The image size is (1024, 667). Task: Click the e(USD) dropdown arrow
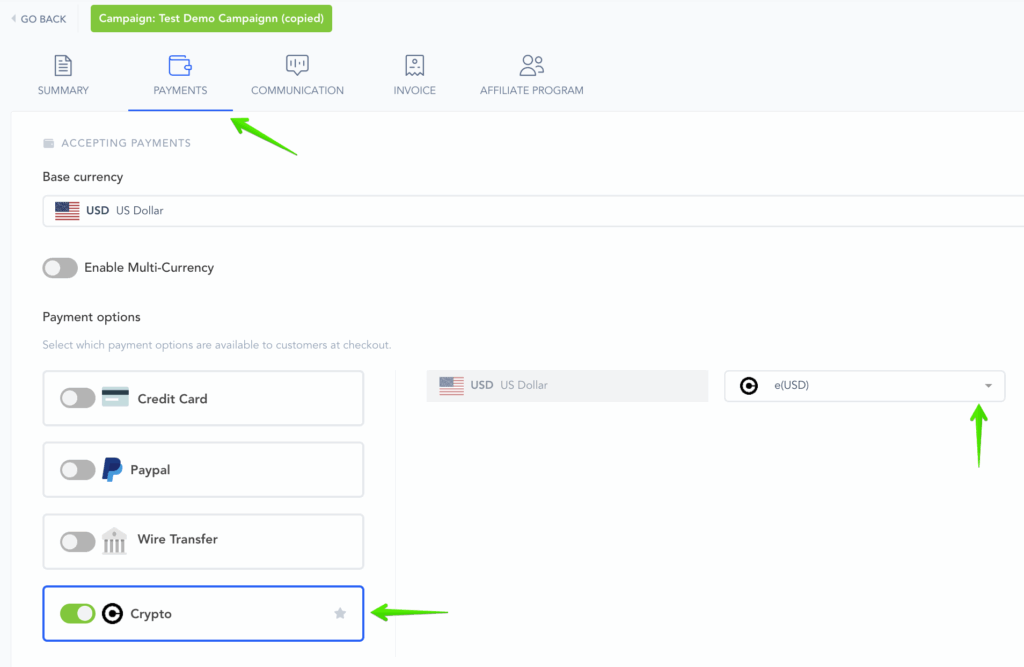tap(988, 386)
